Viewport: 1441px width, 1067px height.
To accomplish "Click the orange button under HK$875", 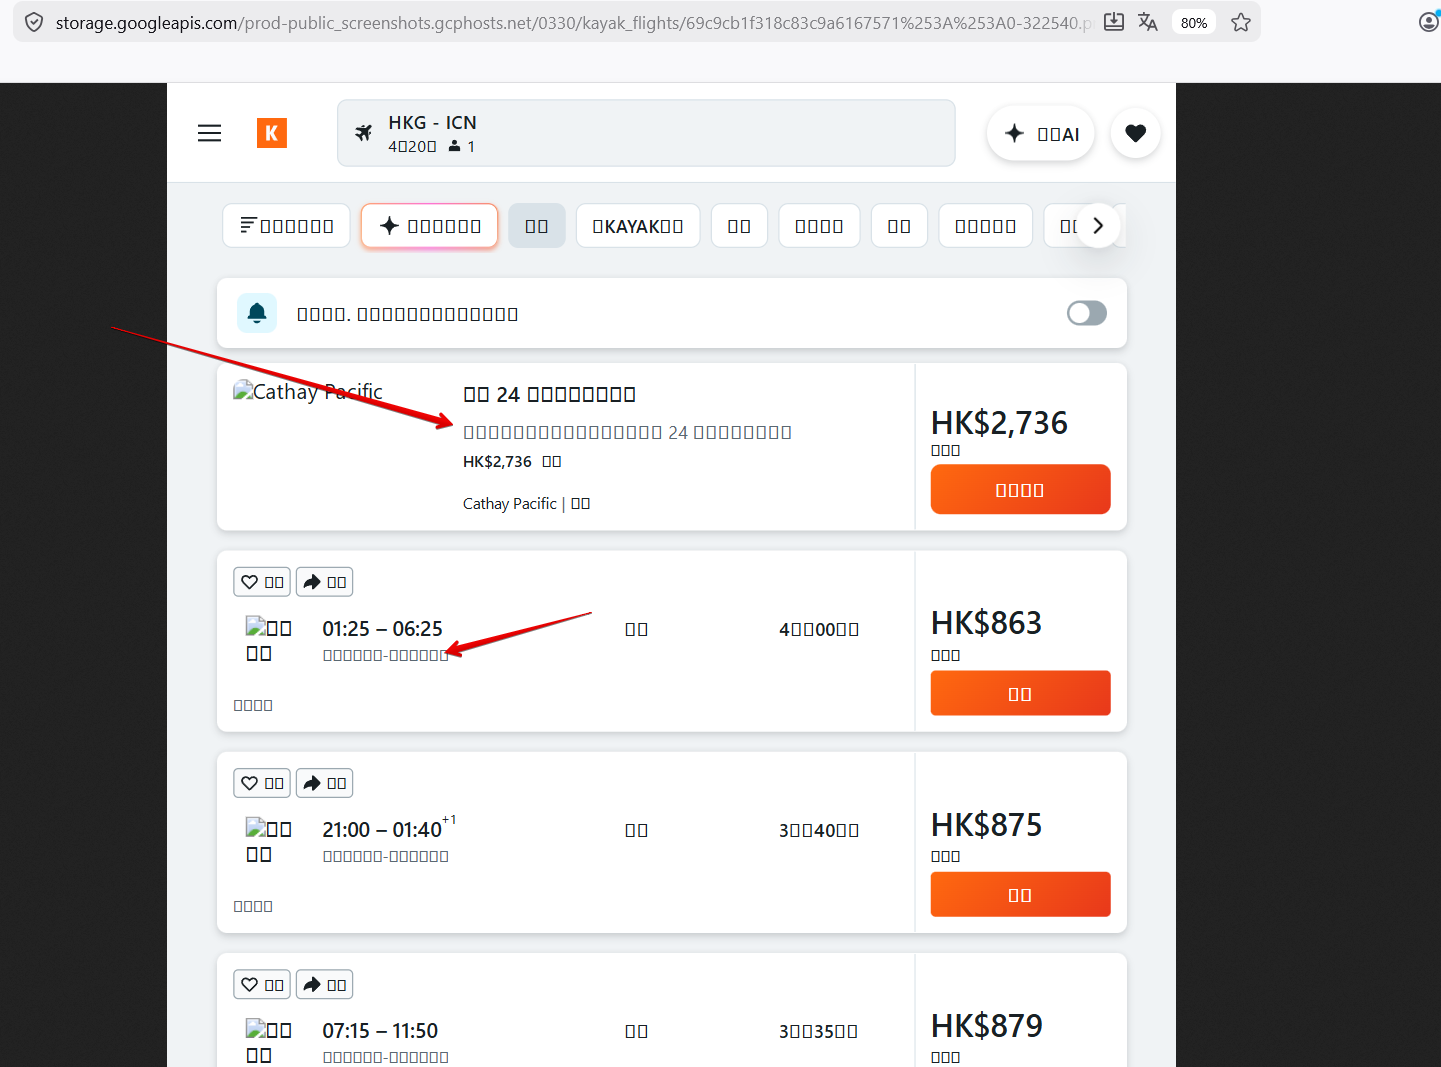I will 1020,894.
